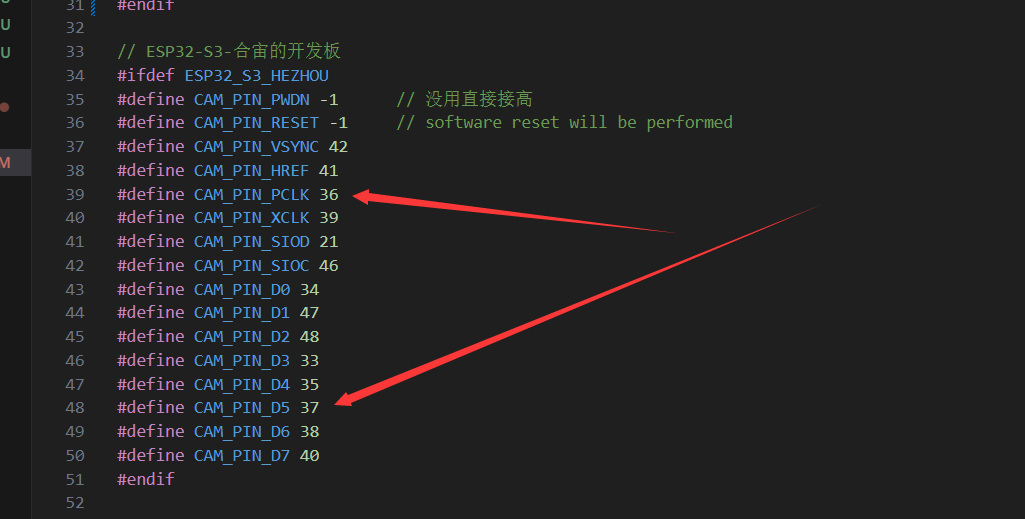Click the CAM_PIN_RESET macro name

(256, 122)
